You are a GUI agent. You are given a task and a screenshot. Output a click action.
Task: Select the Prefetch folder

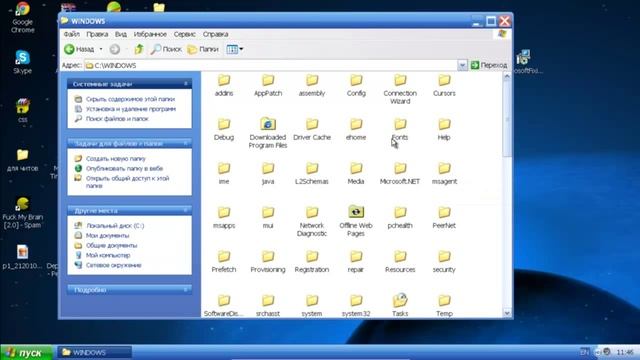pos(224,262)
